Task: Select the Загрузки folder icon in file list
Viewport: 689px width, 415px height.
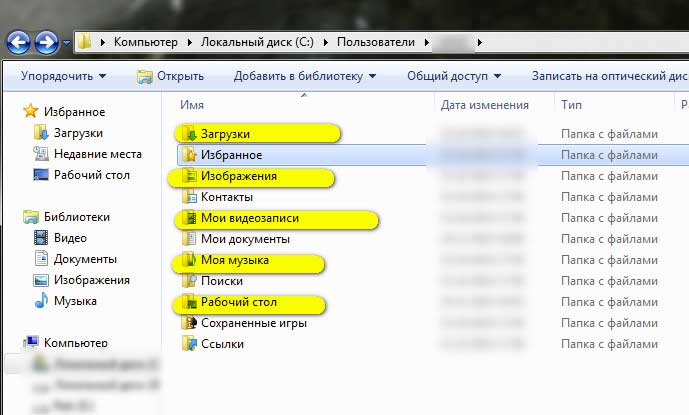Action: click(188, 133)
